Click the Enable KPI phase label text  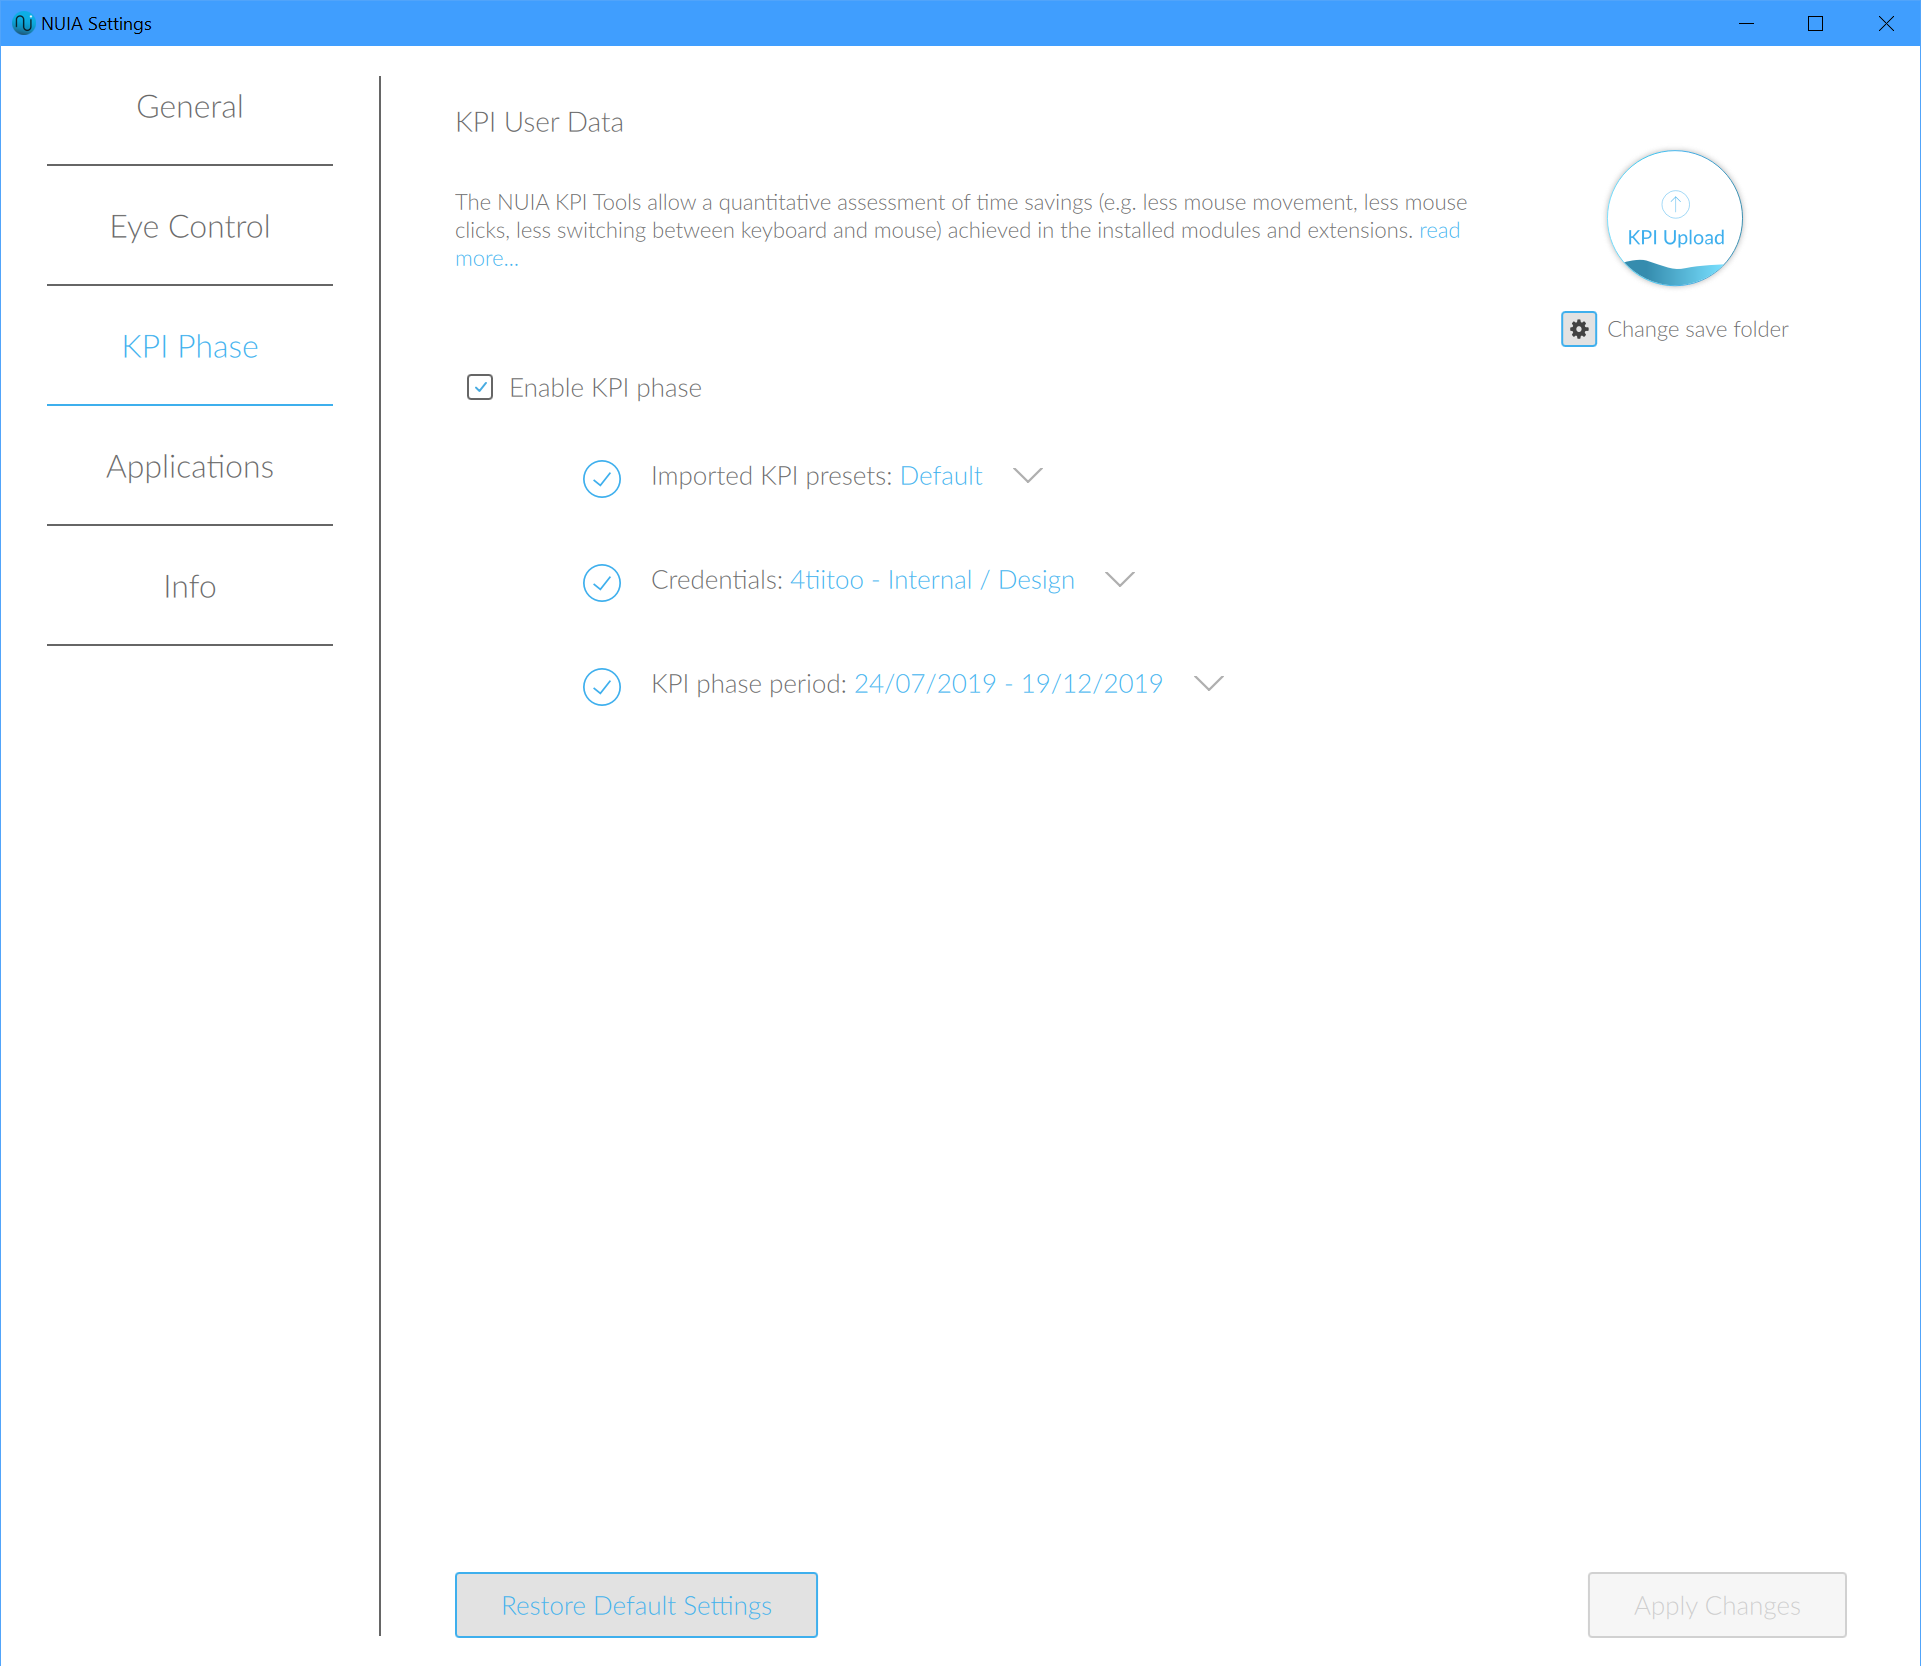(x=605, y=388)
